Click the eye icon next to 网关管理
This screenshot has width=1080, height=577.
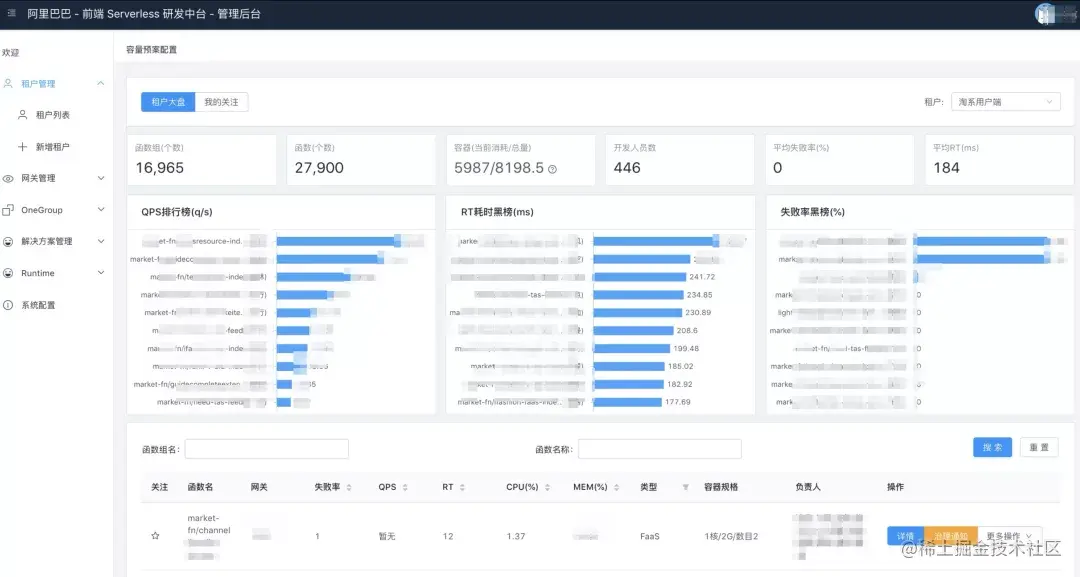tap(8, 178)
